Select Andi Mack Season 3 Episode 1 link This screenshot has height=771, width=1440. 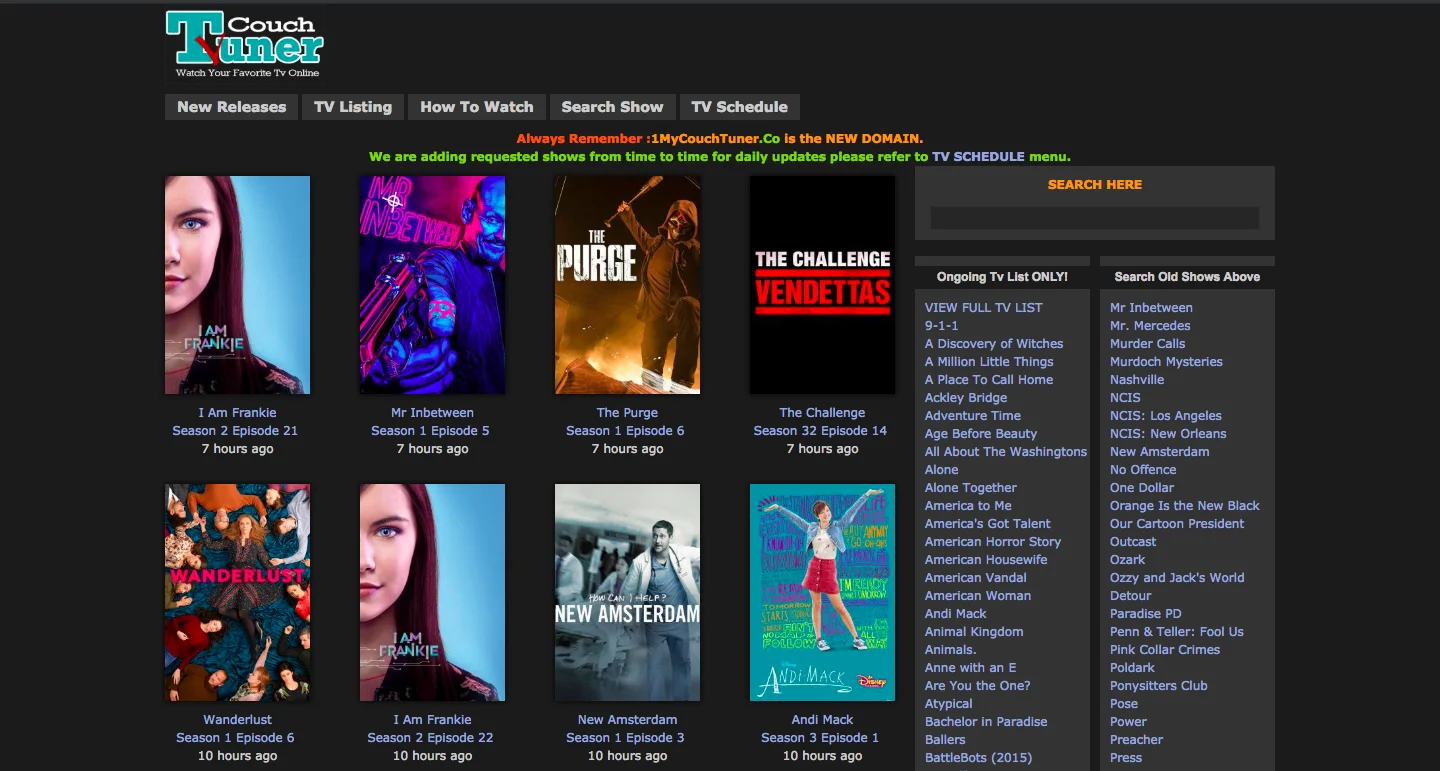822,729
